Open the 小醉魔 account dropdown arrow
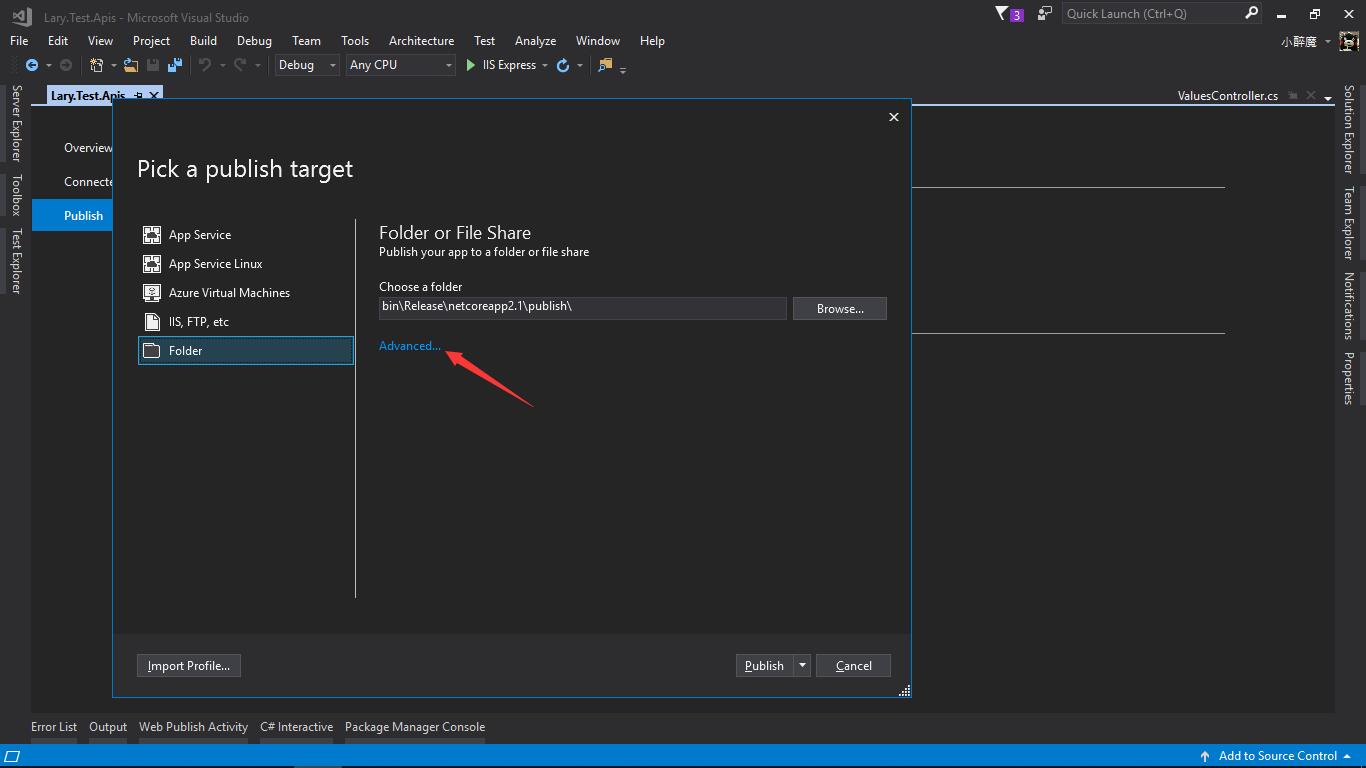 click(1328, 42)
